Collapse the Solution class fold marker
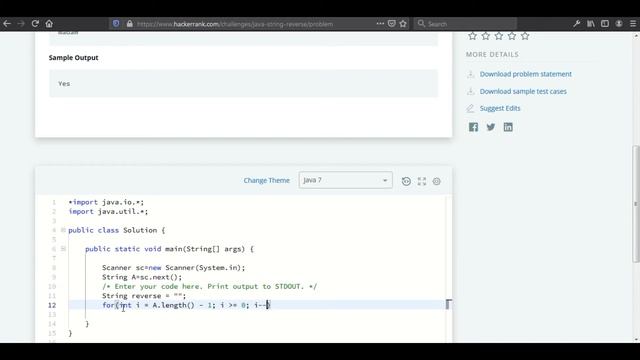 63,230
